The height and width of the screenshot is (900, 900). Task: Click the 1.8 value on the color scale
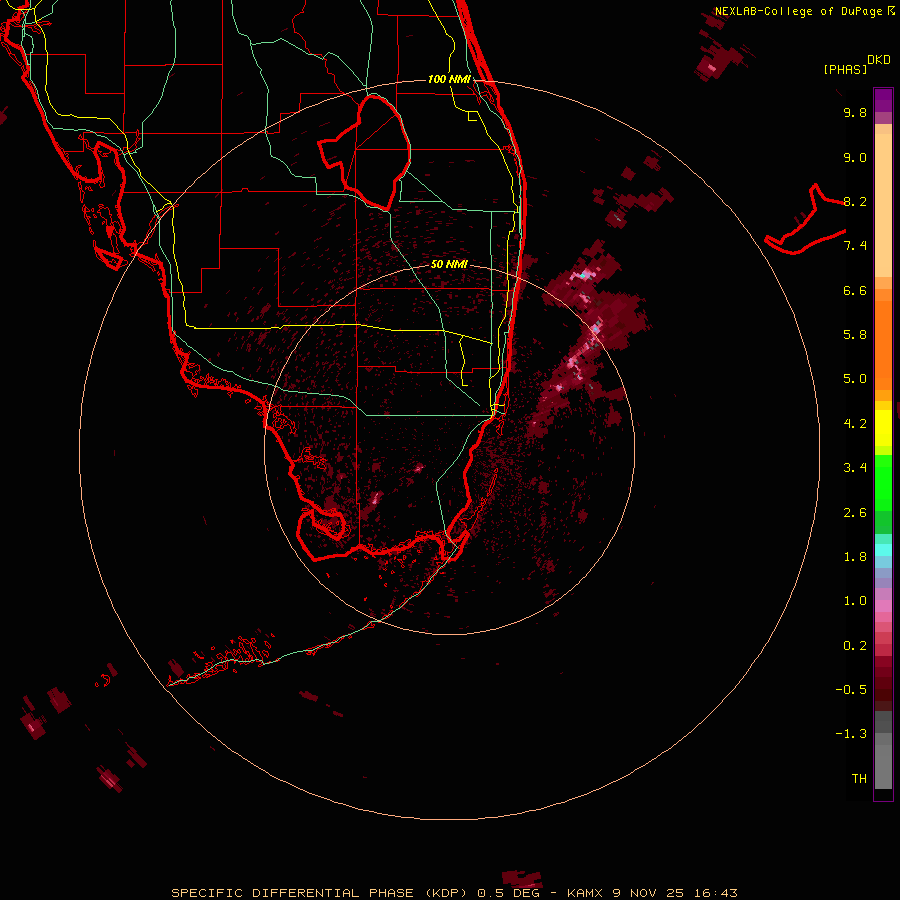pos(855,557)
